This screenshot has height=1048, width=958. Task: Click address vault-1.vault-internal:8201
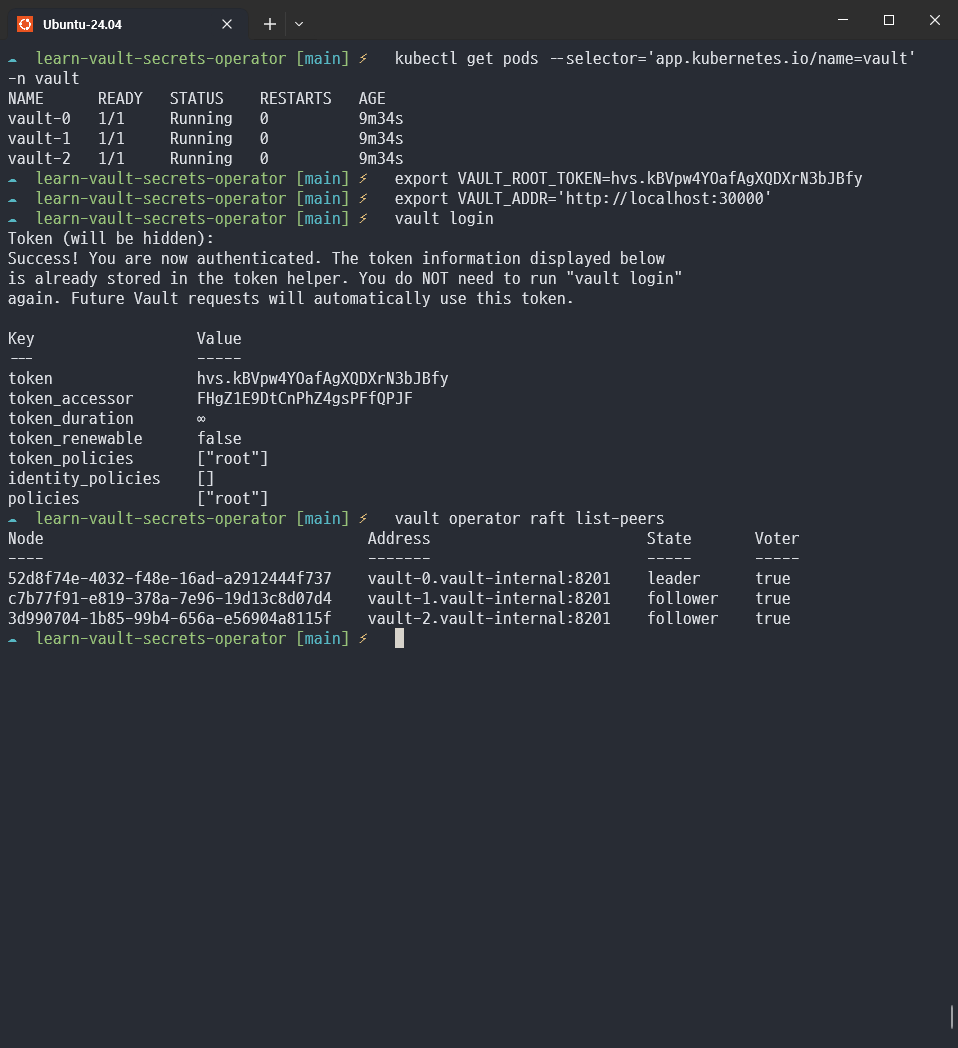click(489, 599)
